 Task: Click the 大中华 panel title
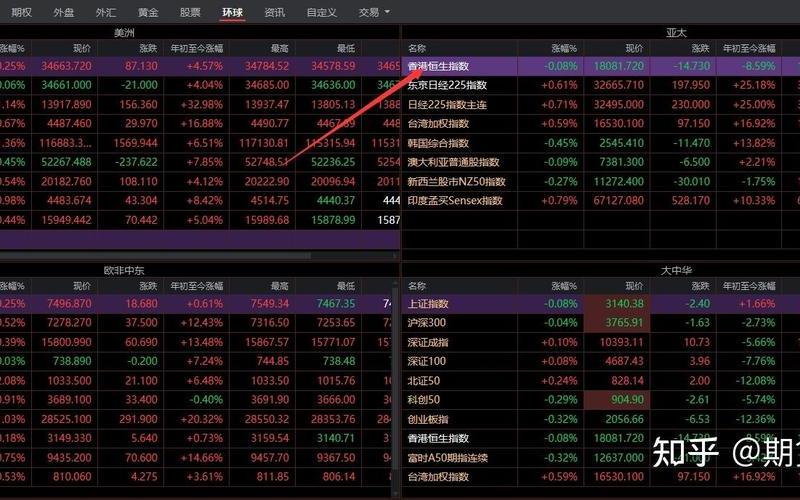point(676,270)
